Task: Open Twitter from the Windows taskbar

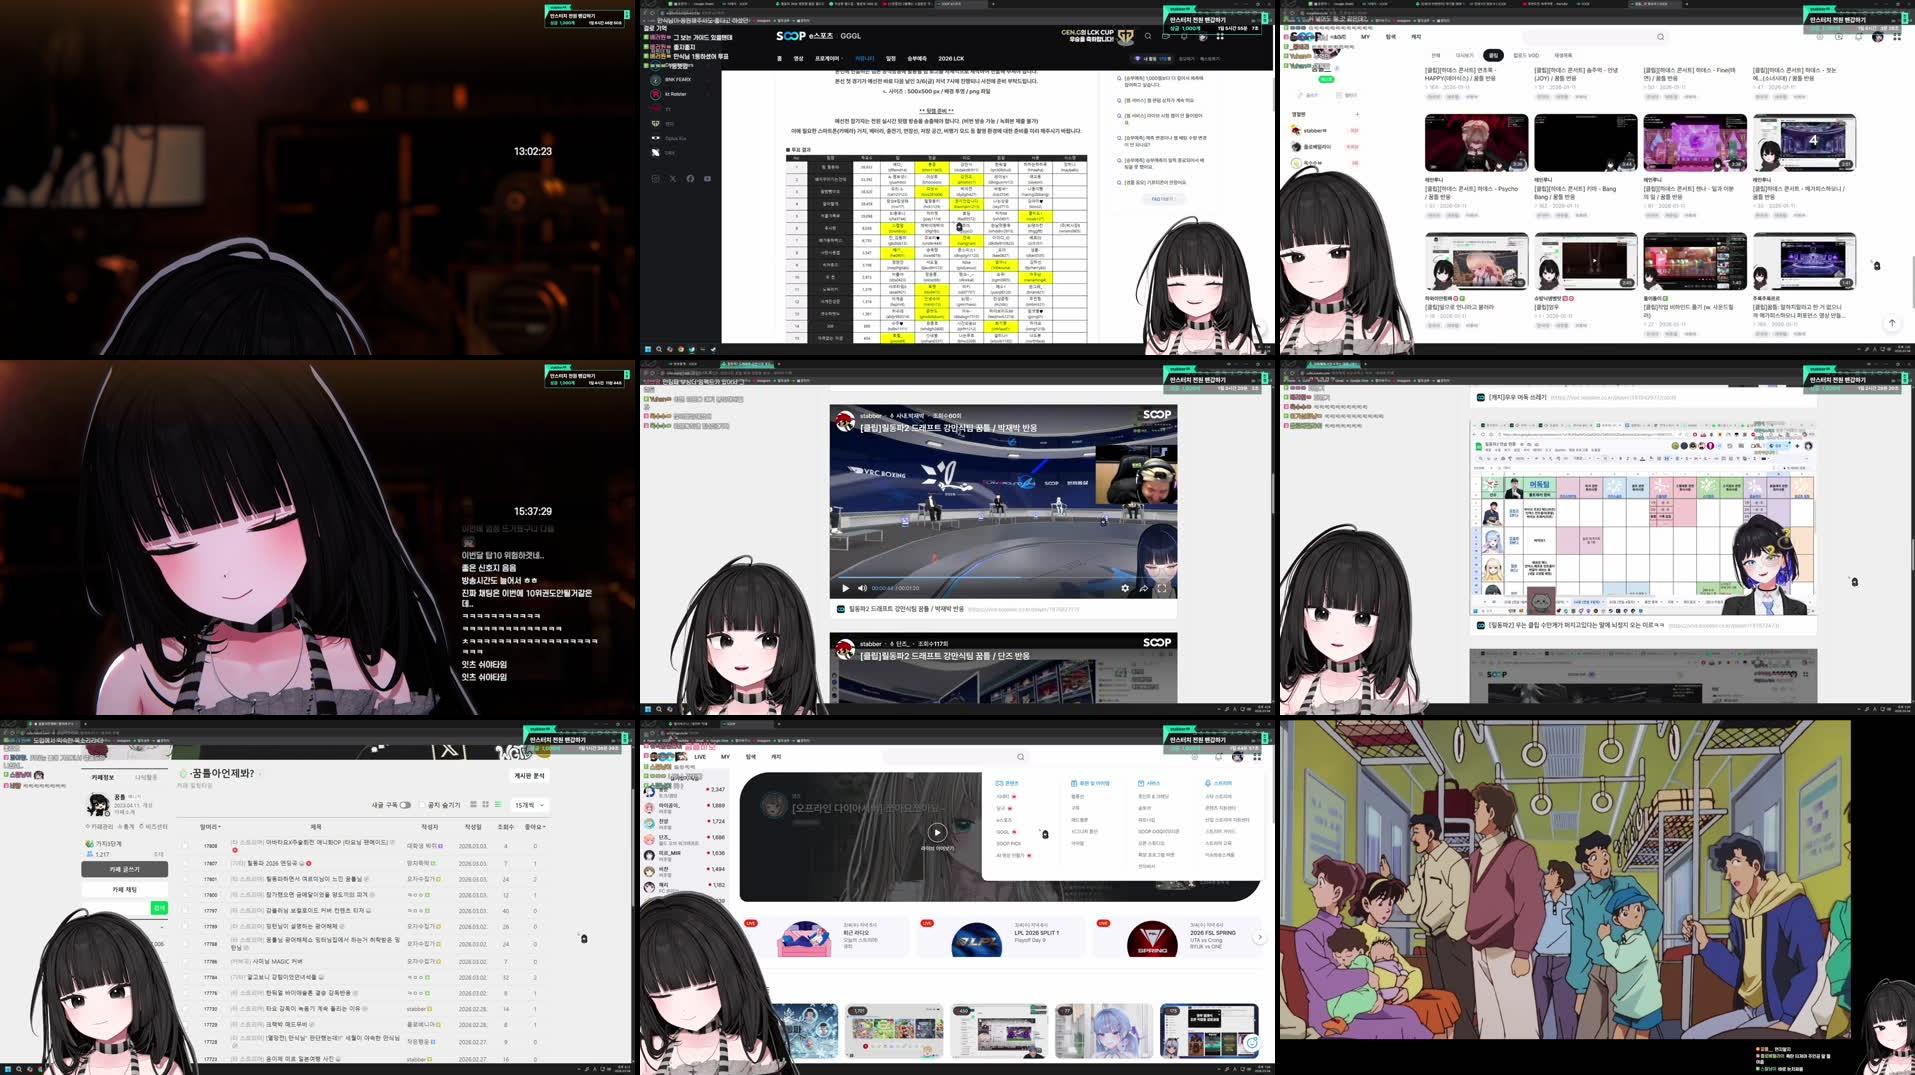Action: coord(693,349)
